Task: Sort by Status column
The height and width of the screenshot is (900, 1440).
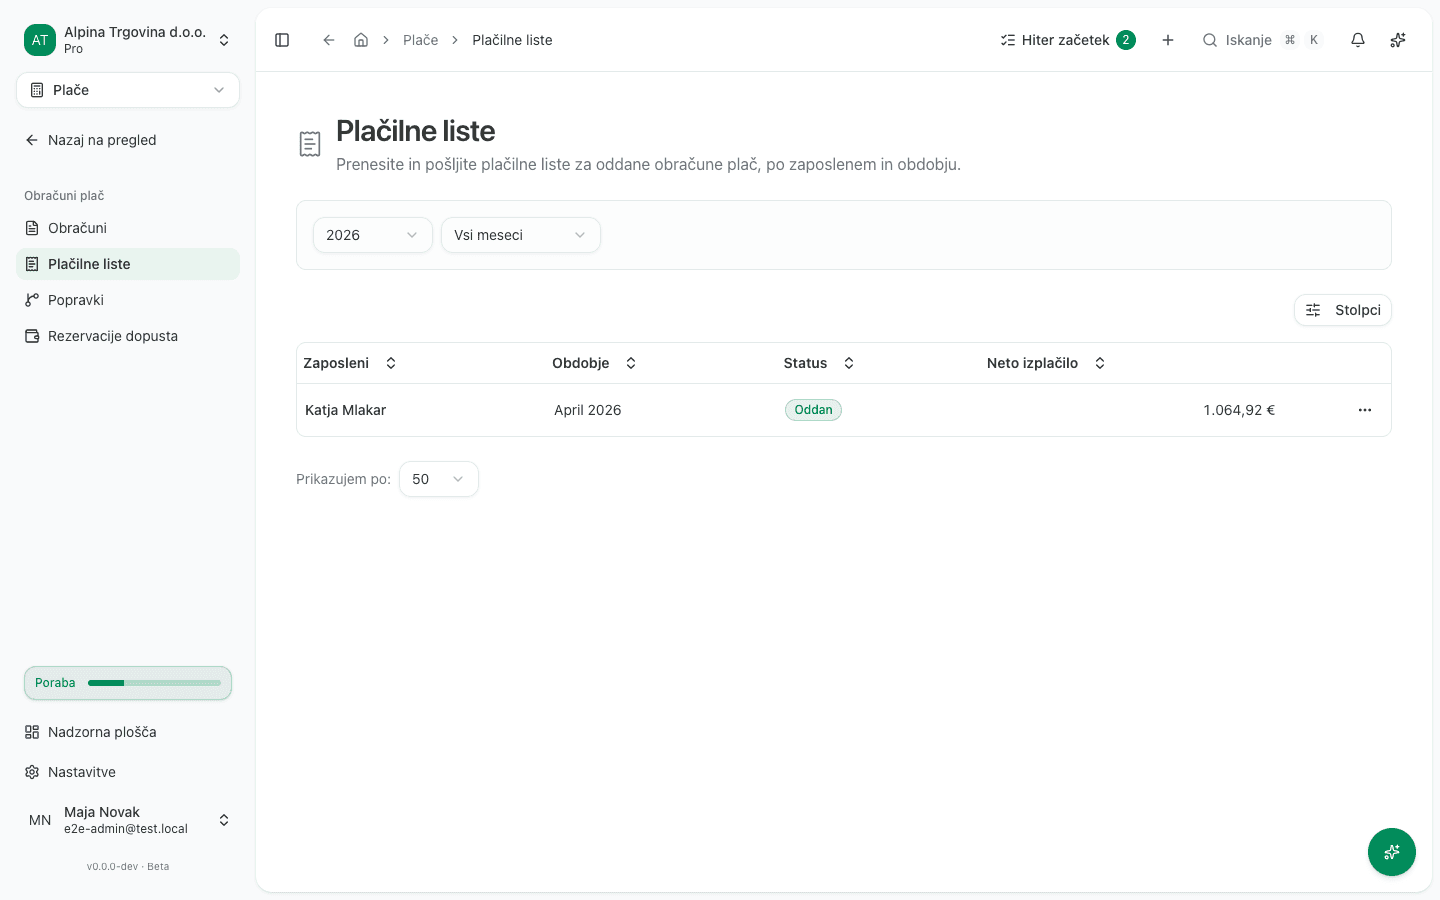Action: (x=819, y=363)
